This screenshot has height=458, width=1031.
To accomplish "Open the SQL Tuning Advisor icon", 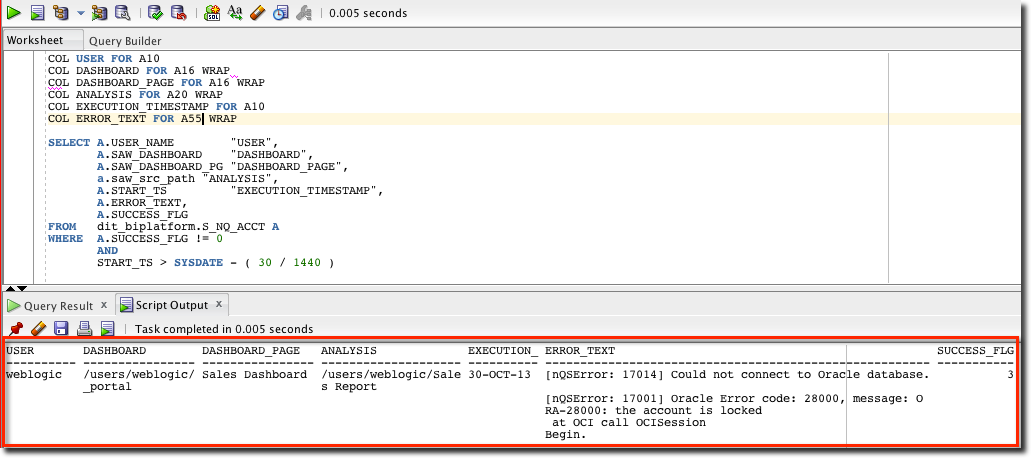I will (122, 12).
